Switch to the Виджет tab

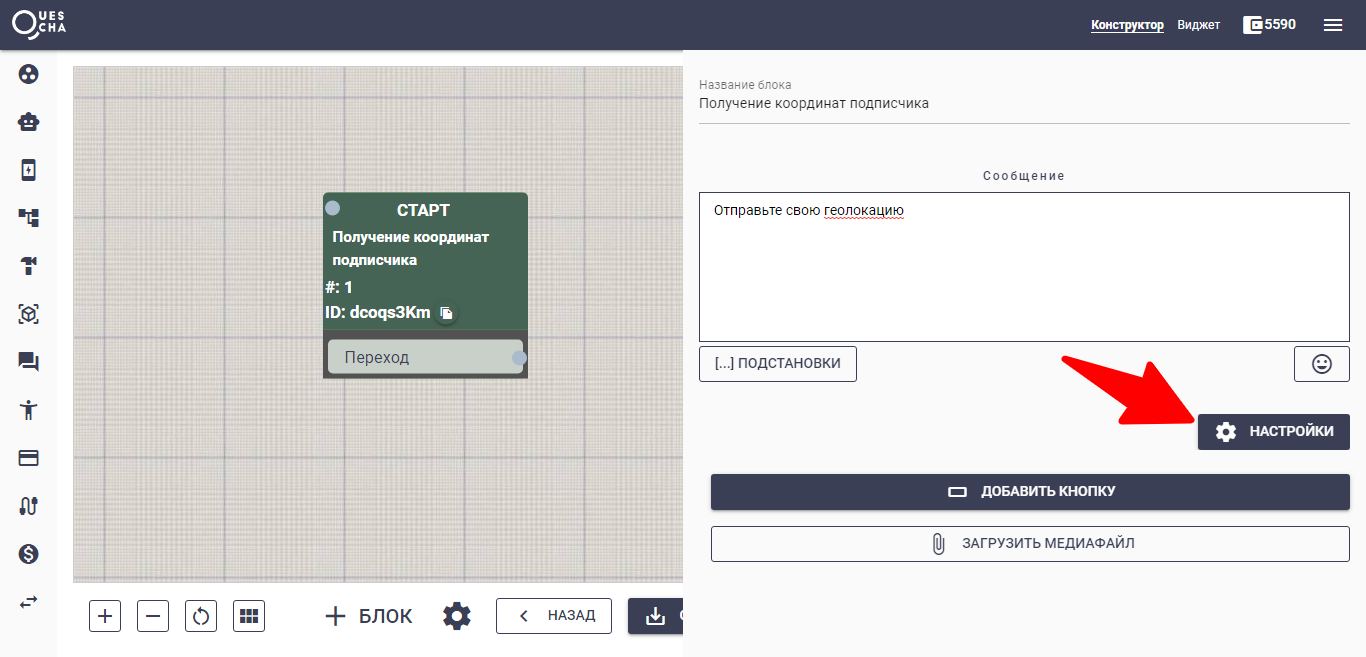(1198, 25)
